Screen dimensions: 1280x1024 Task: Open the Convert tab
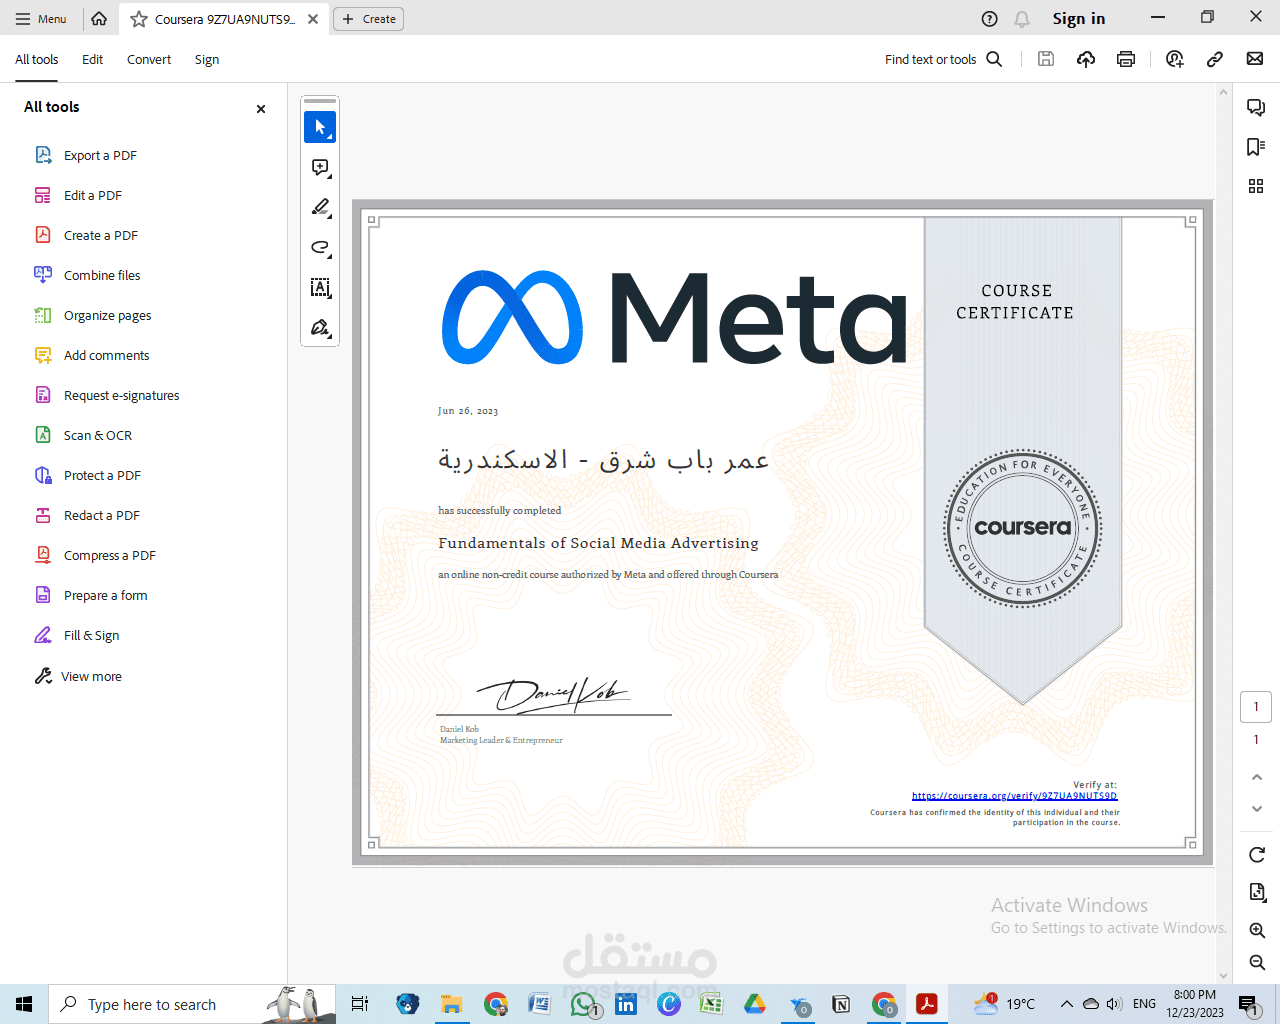coord(149,60)
